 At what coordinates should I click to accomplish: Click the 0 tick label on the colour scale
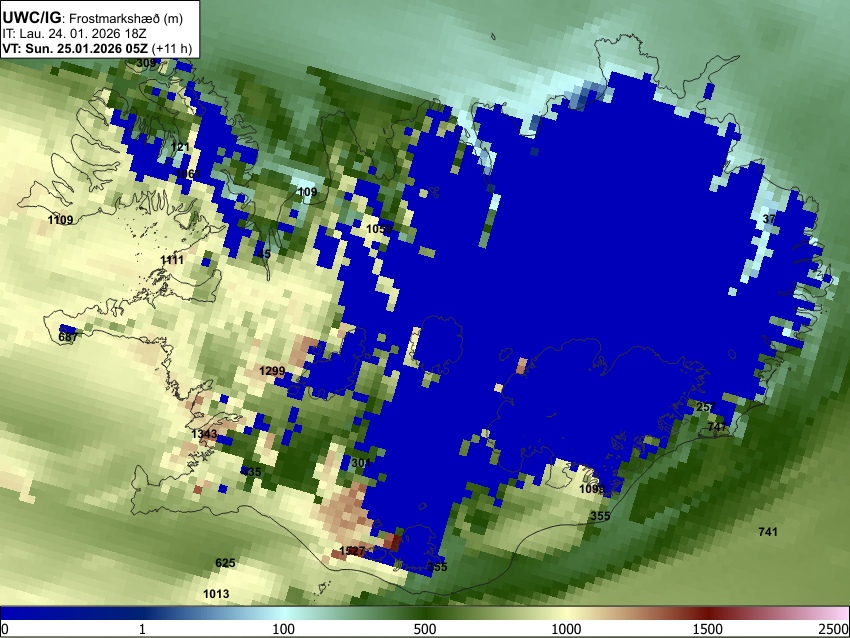pyautogui.click(x=5, y=629)
